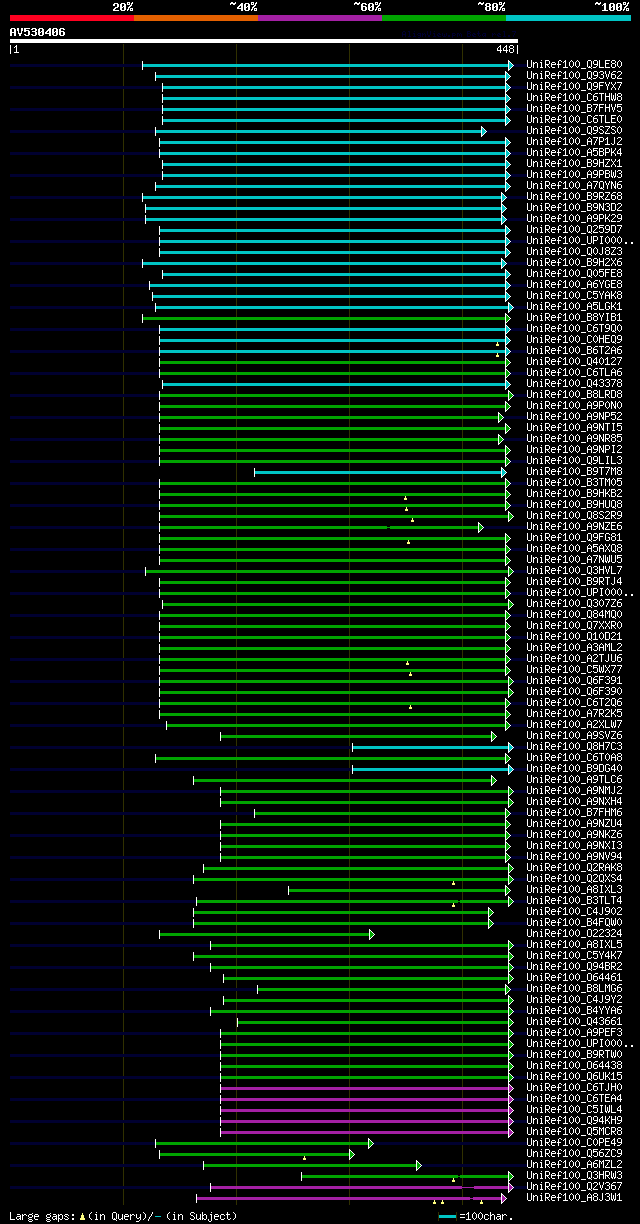Screen dimensions: 640x1224
Task: Click the UniRef100_B9N3D2 label
Action: pyautogui.click(x=574, y=208)
